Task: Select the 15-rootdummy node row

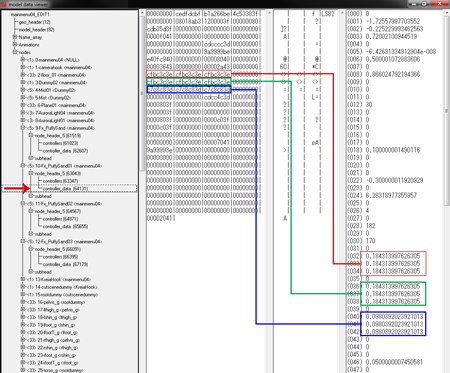Action: [62, 295]
